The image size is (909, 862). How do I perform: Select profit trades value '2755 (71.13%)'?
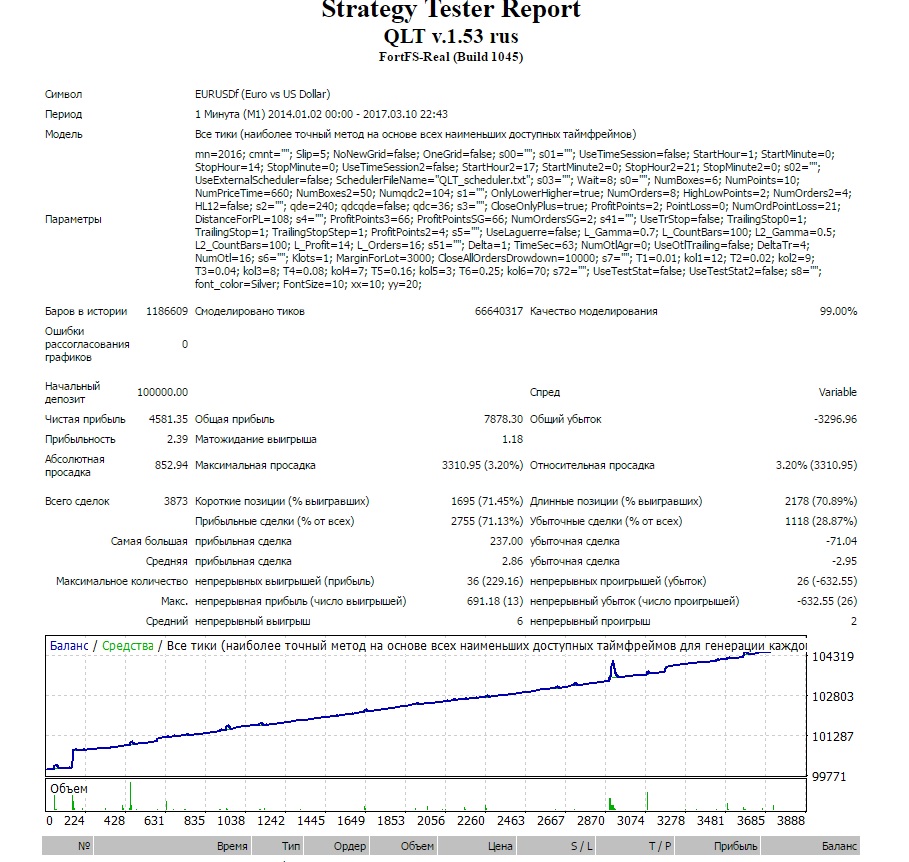tap(487, 521)
